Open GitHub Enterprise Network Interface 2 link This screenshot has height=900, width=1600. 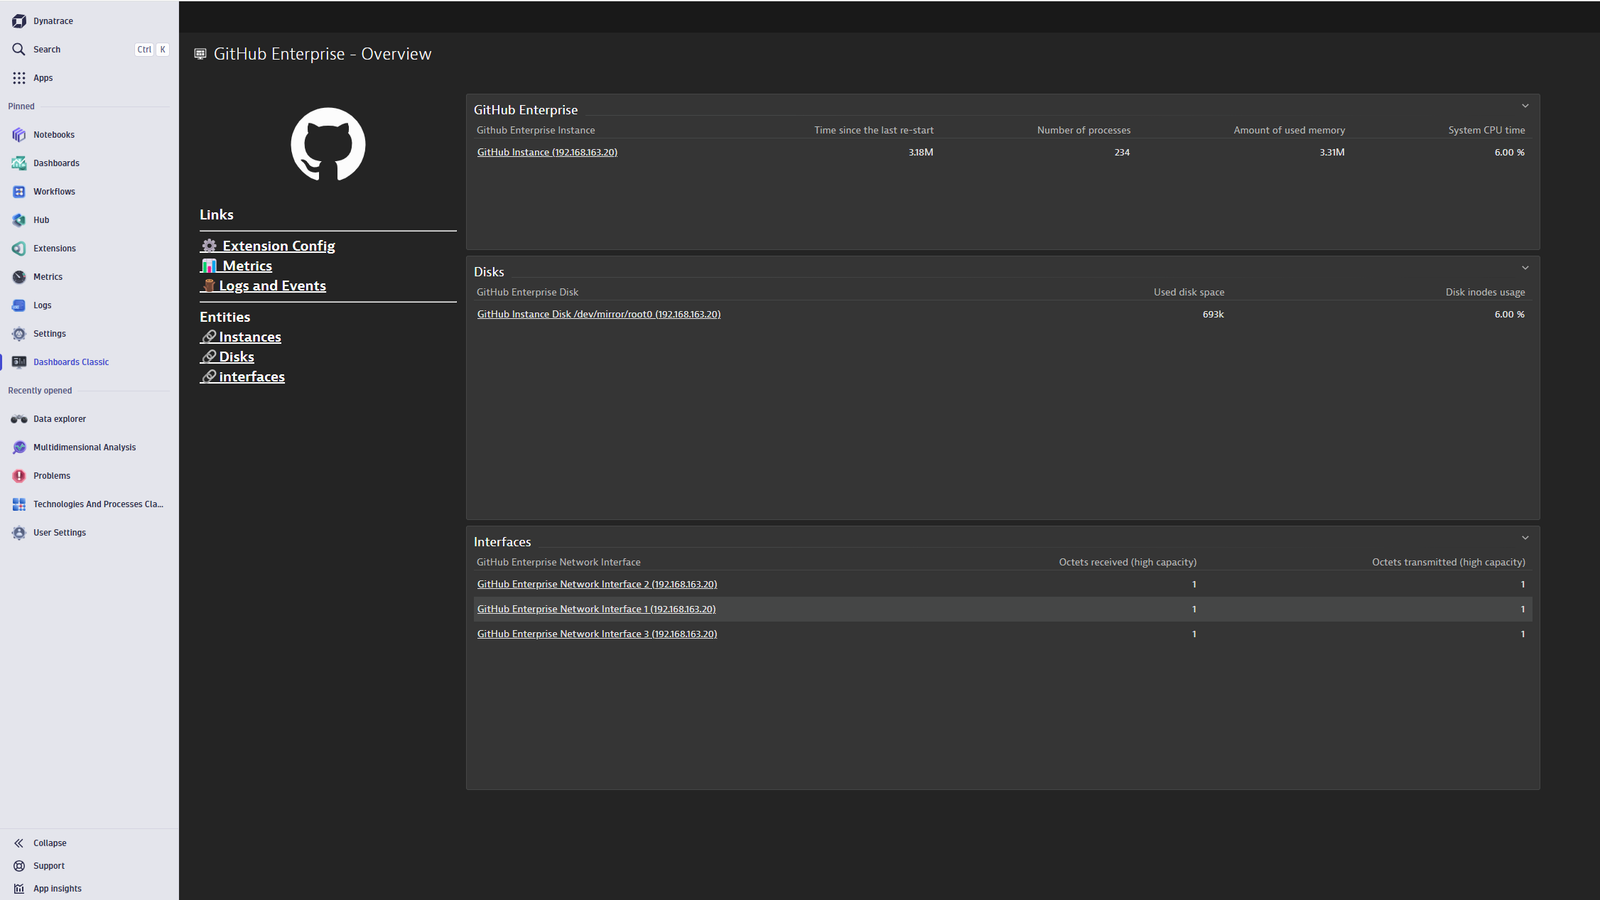coord(597,584)
